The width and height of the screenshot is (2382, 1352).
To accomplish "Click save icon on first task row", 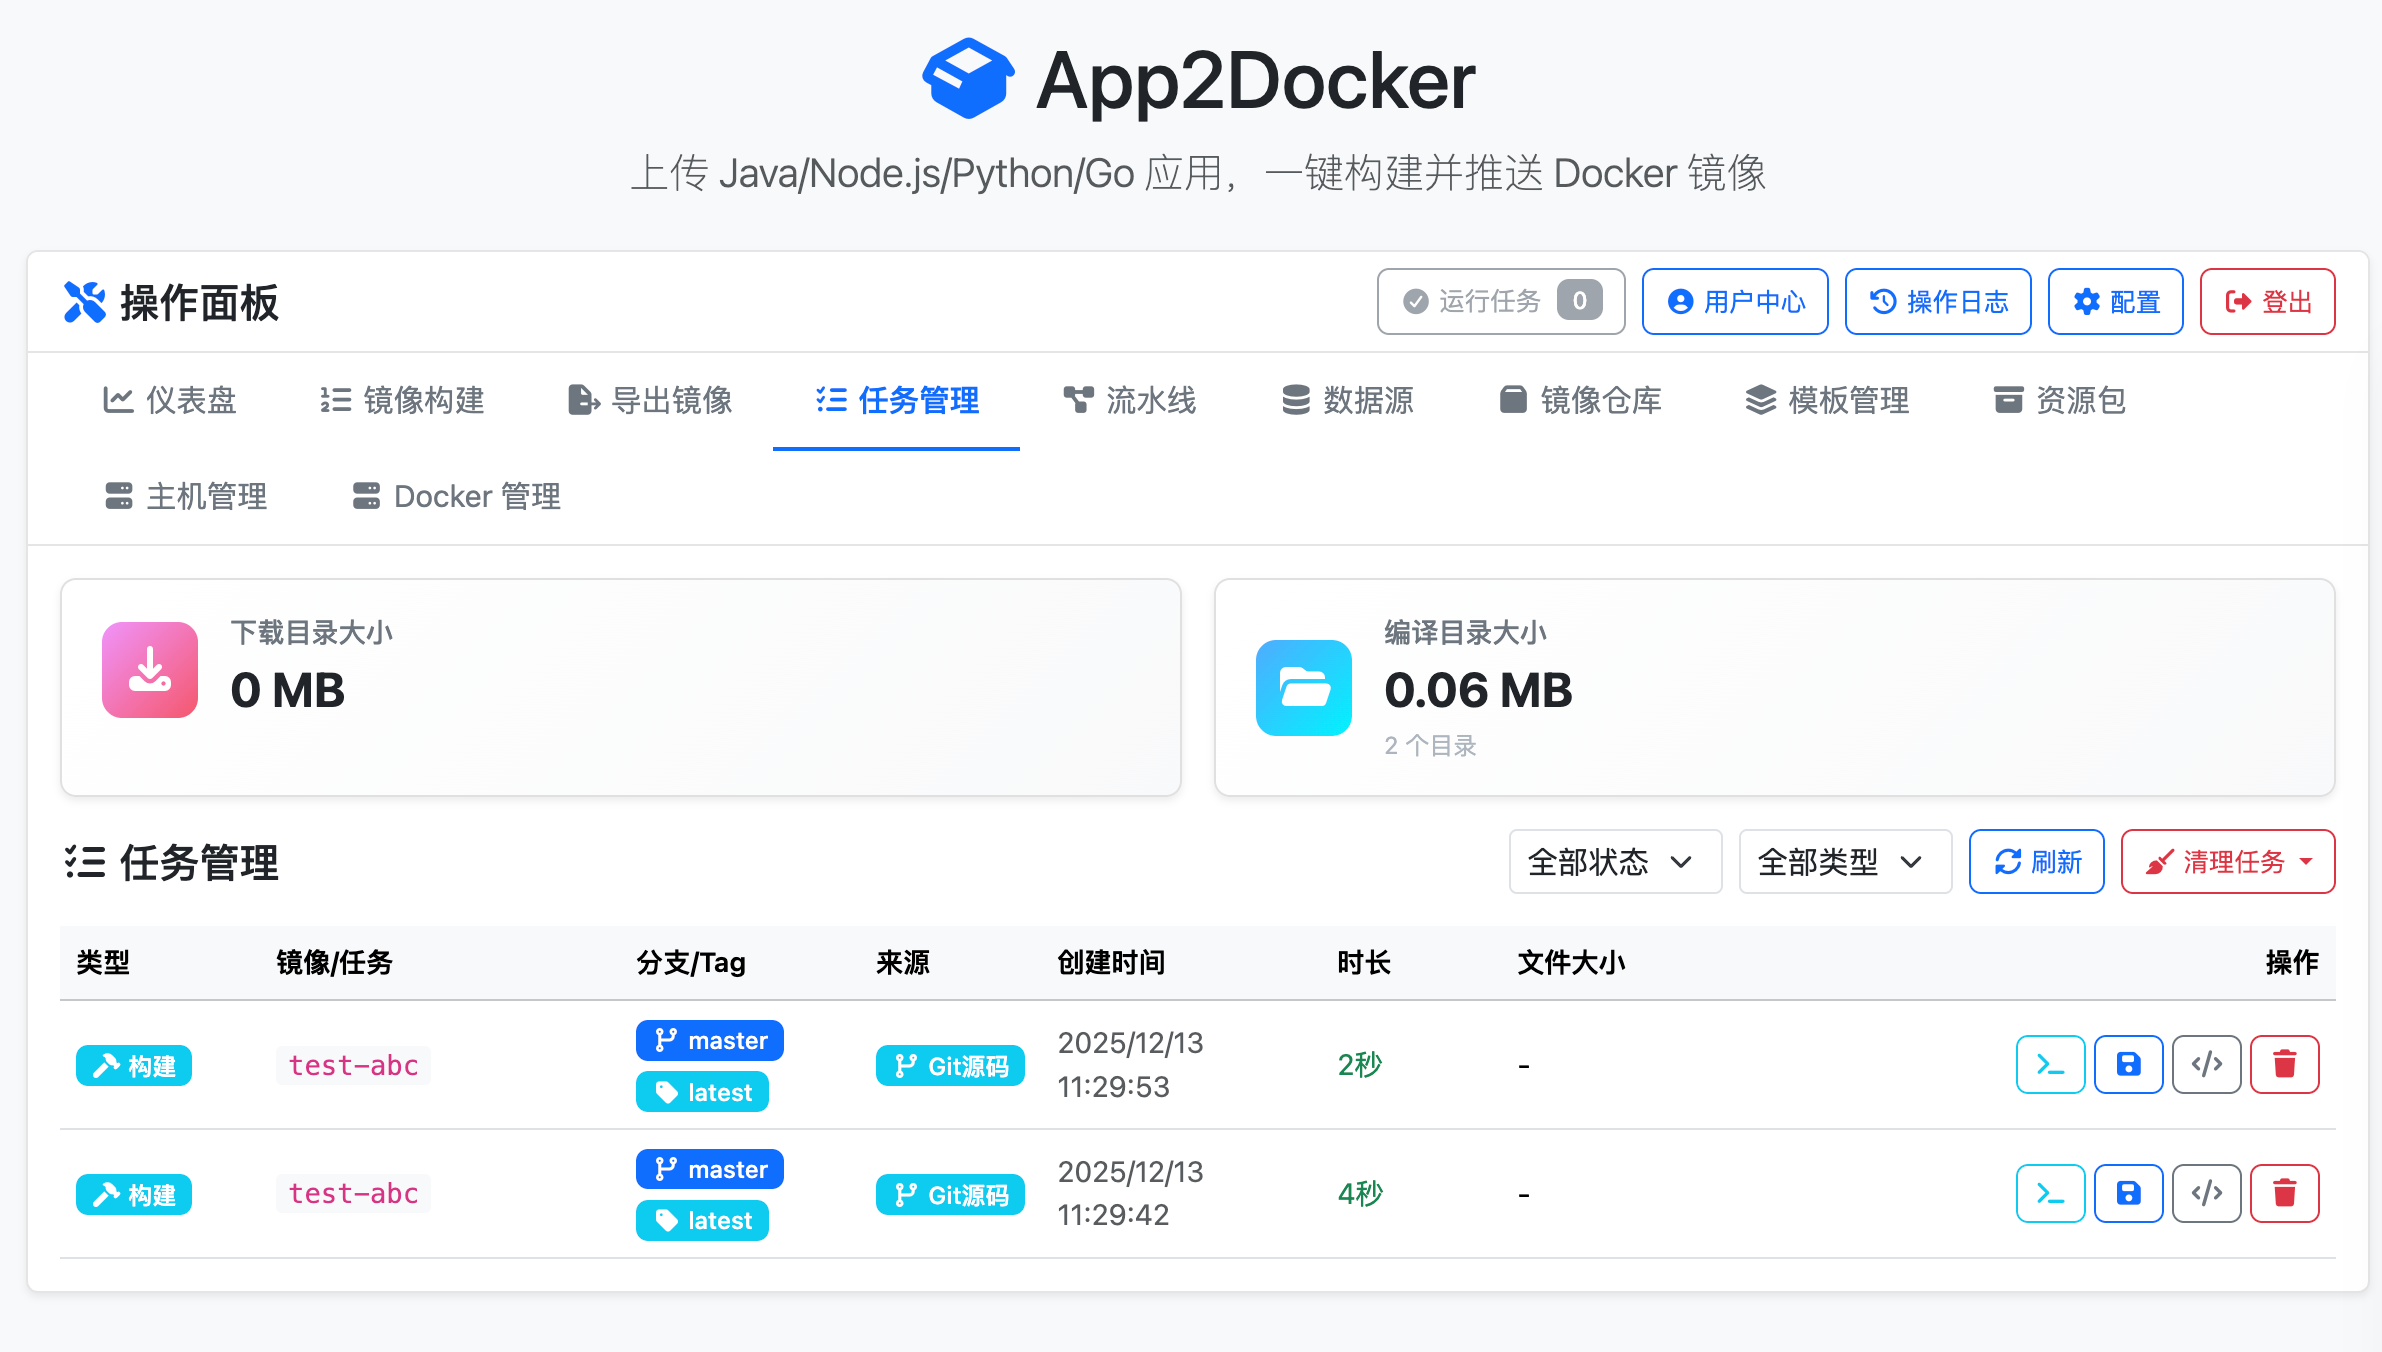I will click(x=2128, y=1064).
